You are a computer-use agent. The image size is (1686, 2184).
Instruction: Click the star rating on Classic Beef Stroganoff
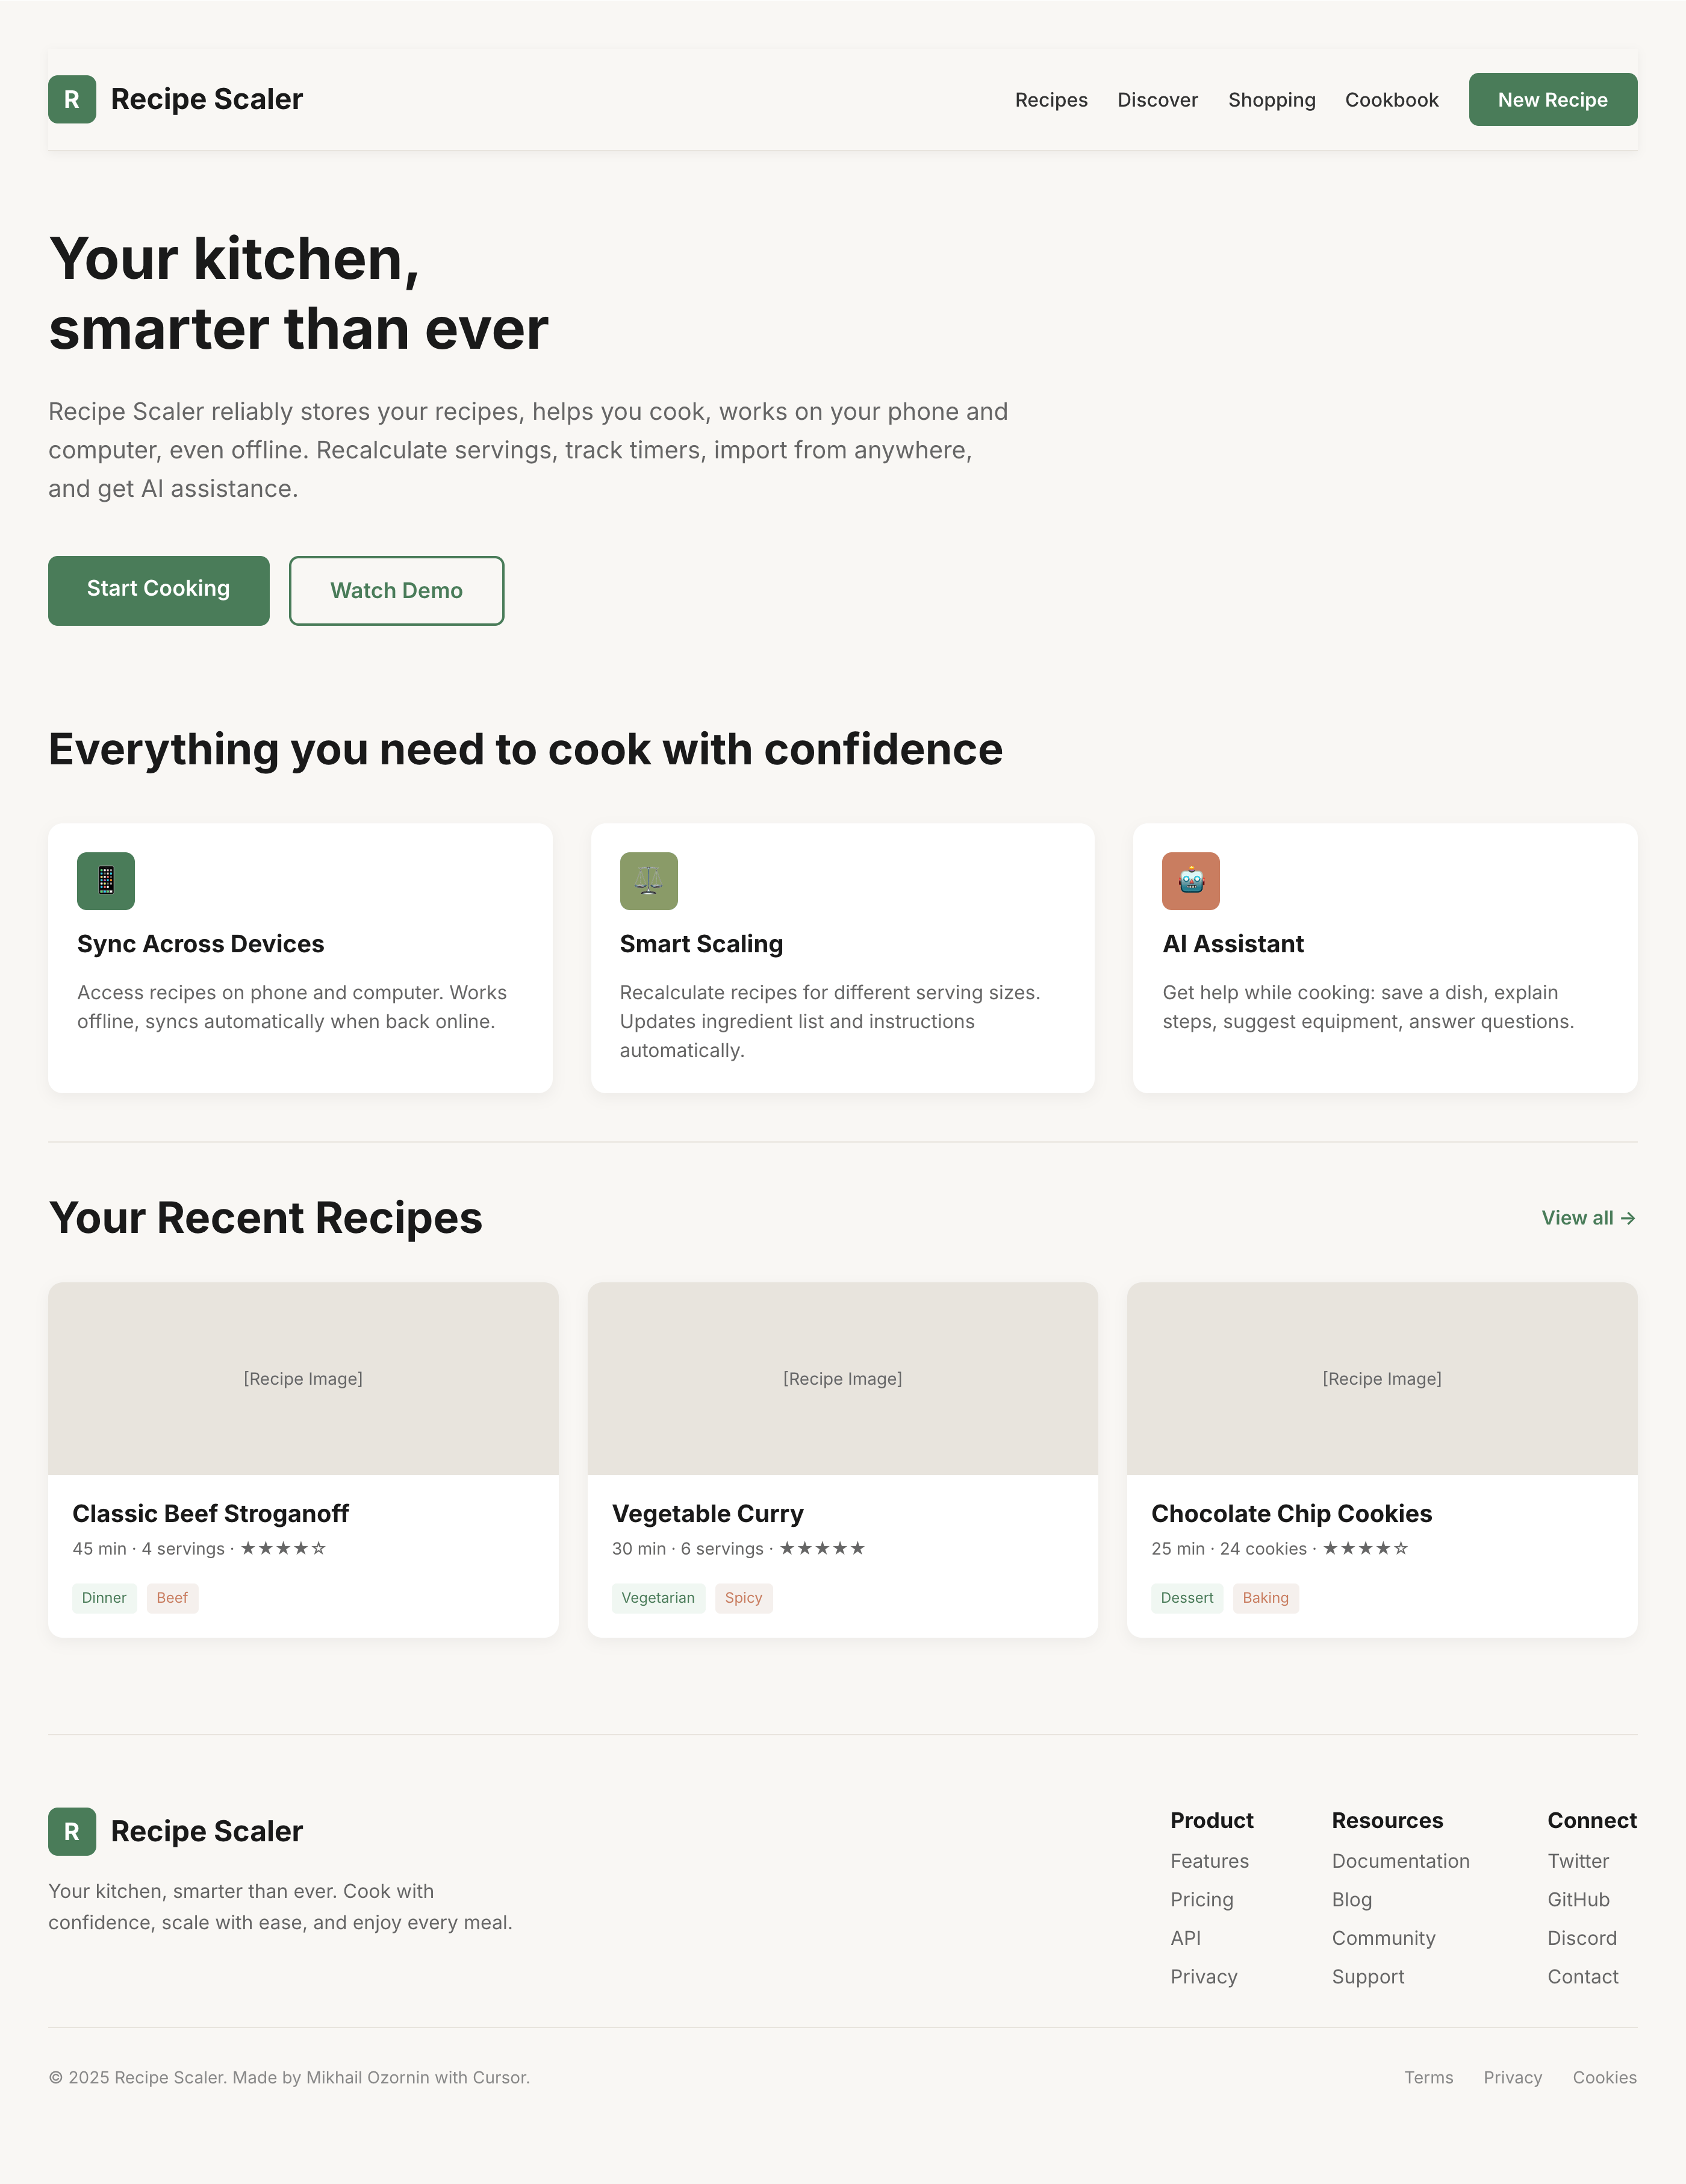pos(283,1548)
